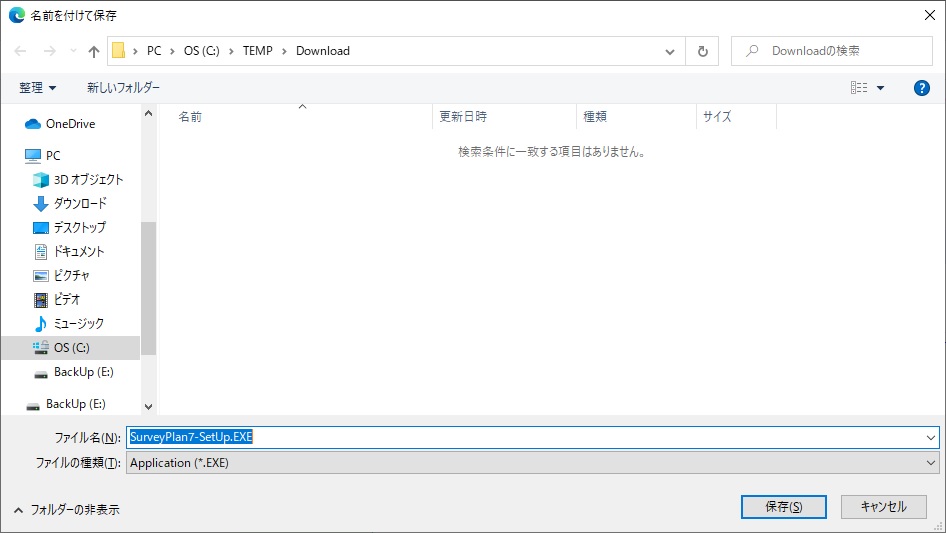Go up one folder level
The image size is (946, 533).
[94, 51]
